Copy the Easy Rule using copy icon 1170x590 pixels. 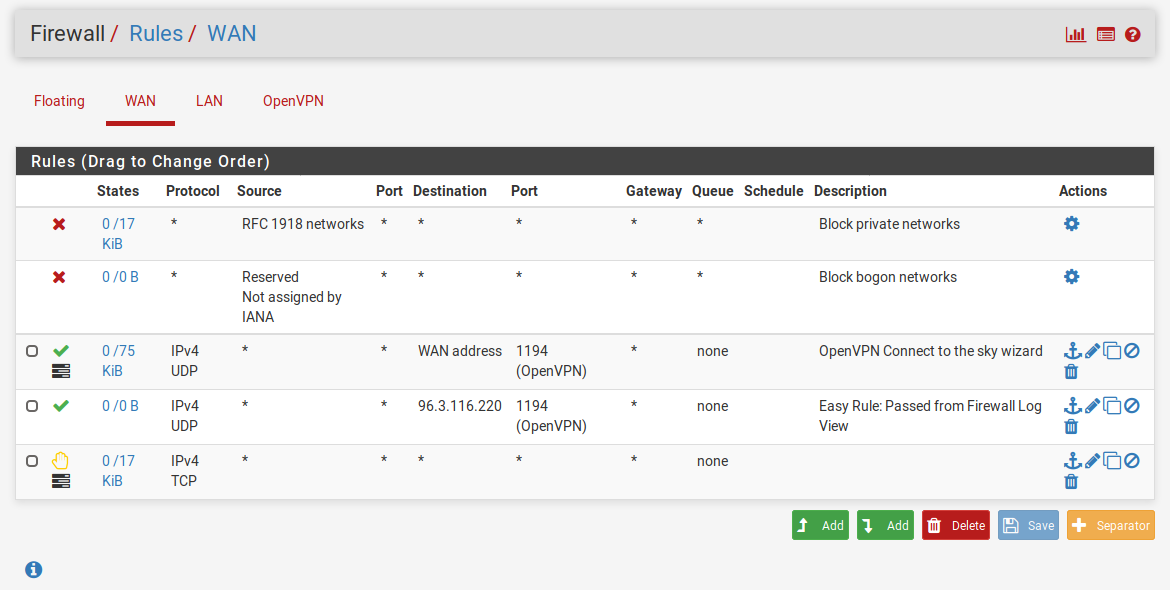pos(1112,406)
